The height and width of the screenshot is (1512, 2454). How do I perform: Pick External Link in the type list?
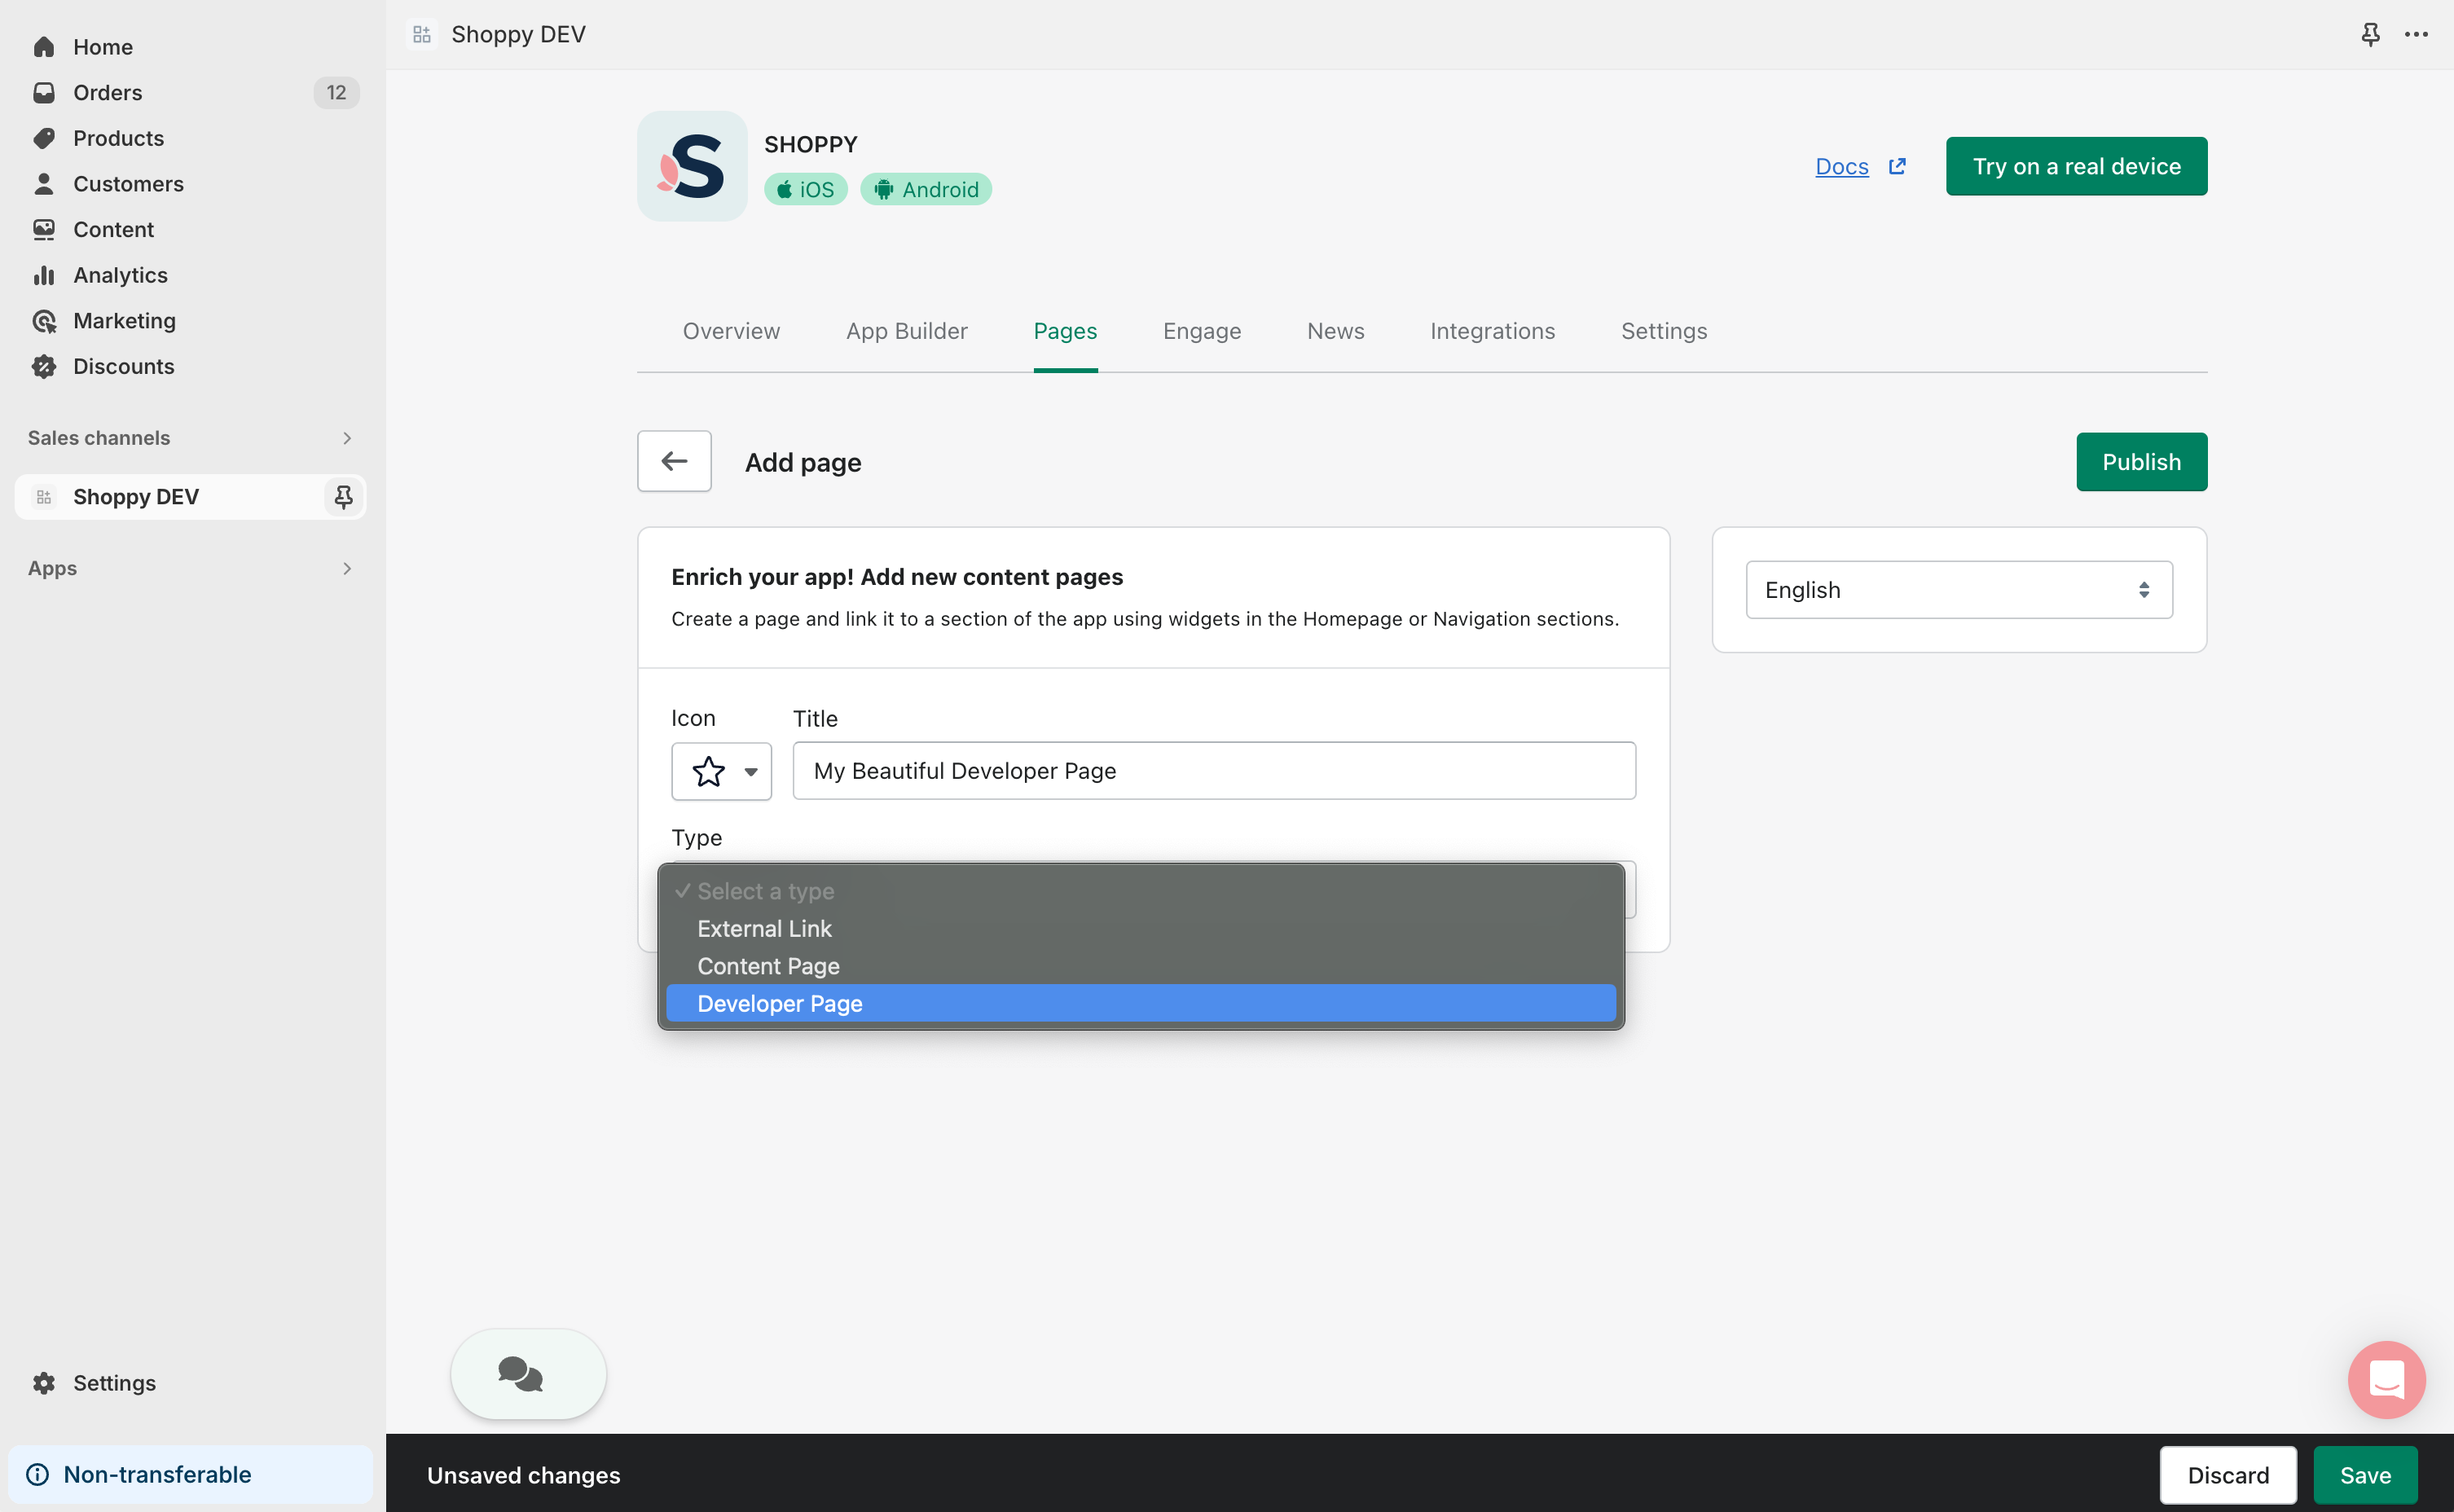[764, 928]
